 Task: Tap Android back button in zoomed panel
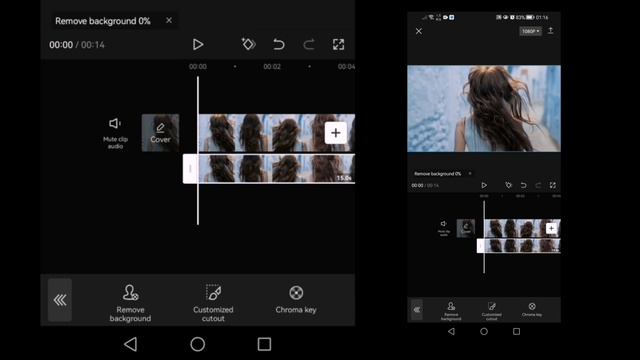131,344
